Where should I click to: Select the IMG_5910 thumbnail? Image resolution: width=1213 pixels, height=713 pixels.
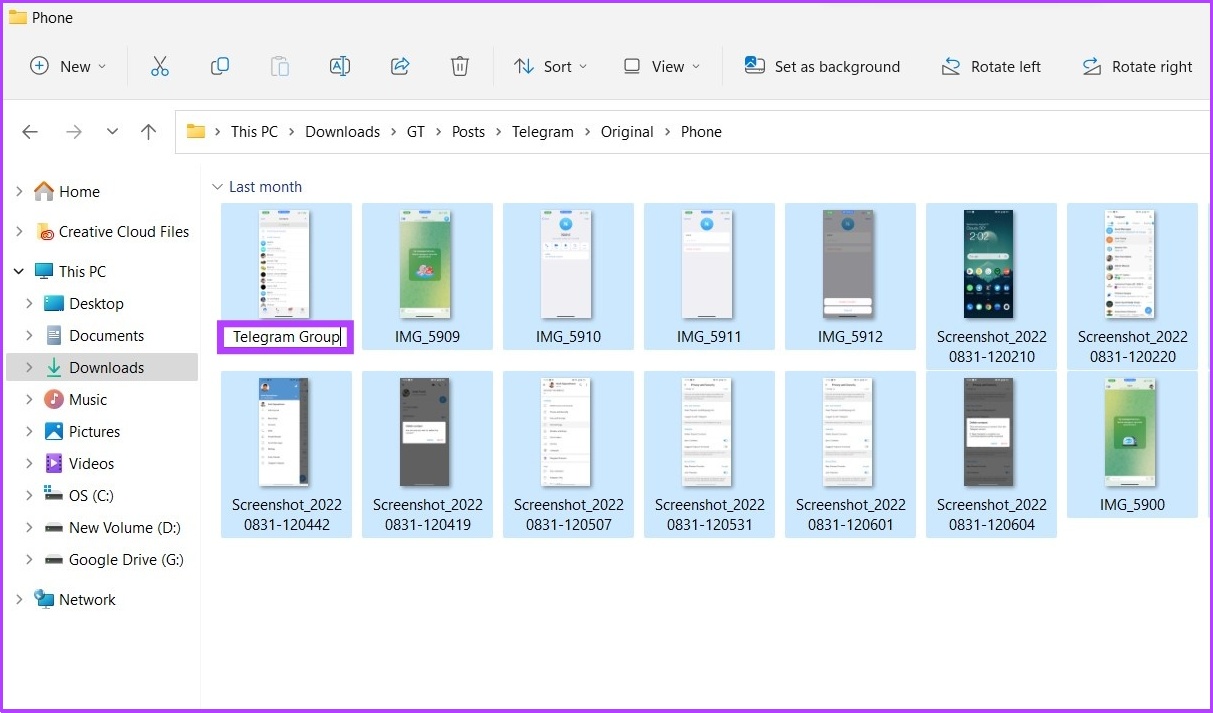click(568, 265)
